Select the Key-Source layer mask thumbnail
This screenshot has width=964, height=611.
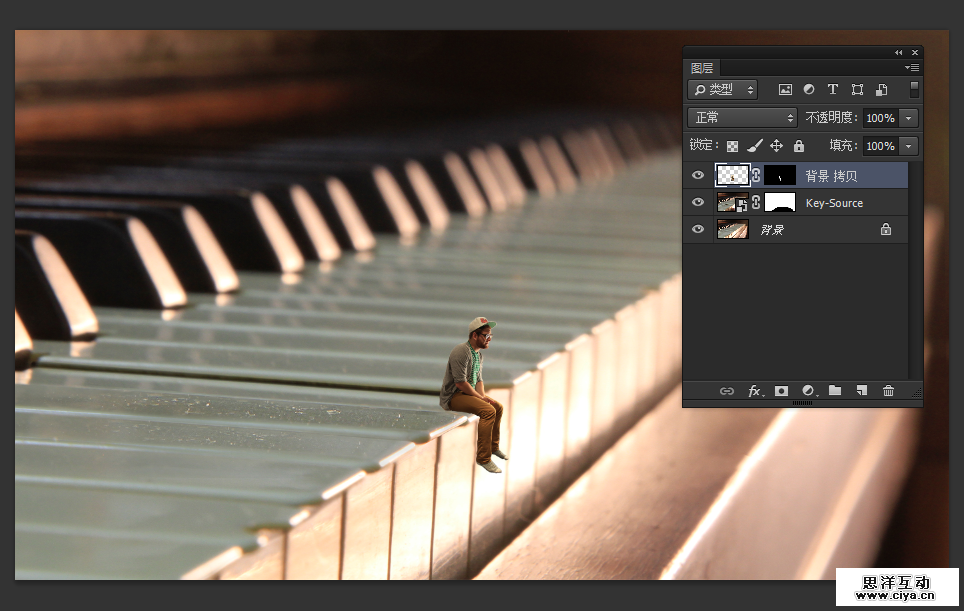(779, 203)
